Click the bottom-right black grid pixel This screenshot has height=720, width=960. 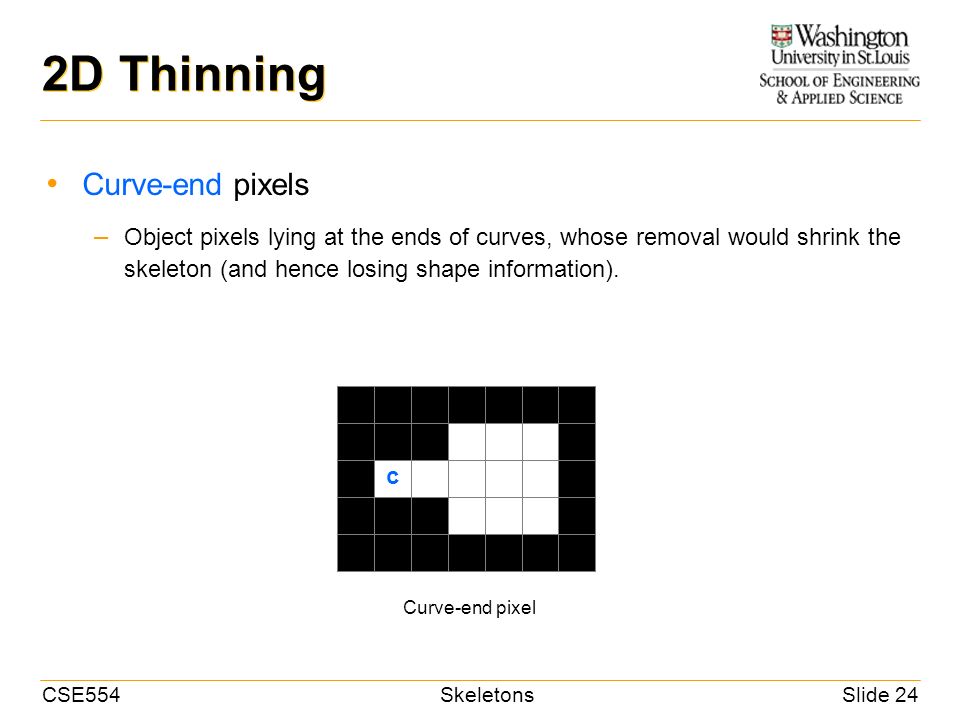[x=577, y=553]
